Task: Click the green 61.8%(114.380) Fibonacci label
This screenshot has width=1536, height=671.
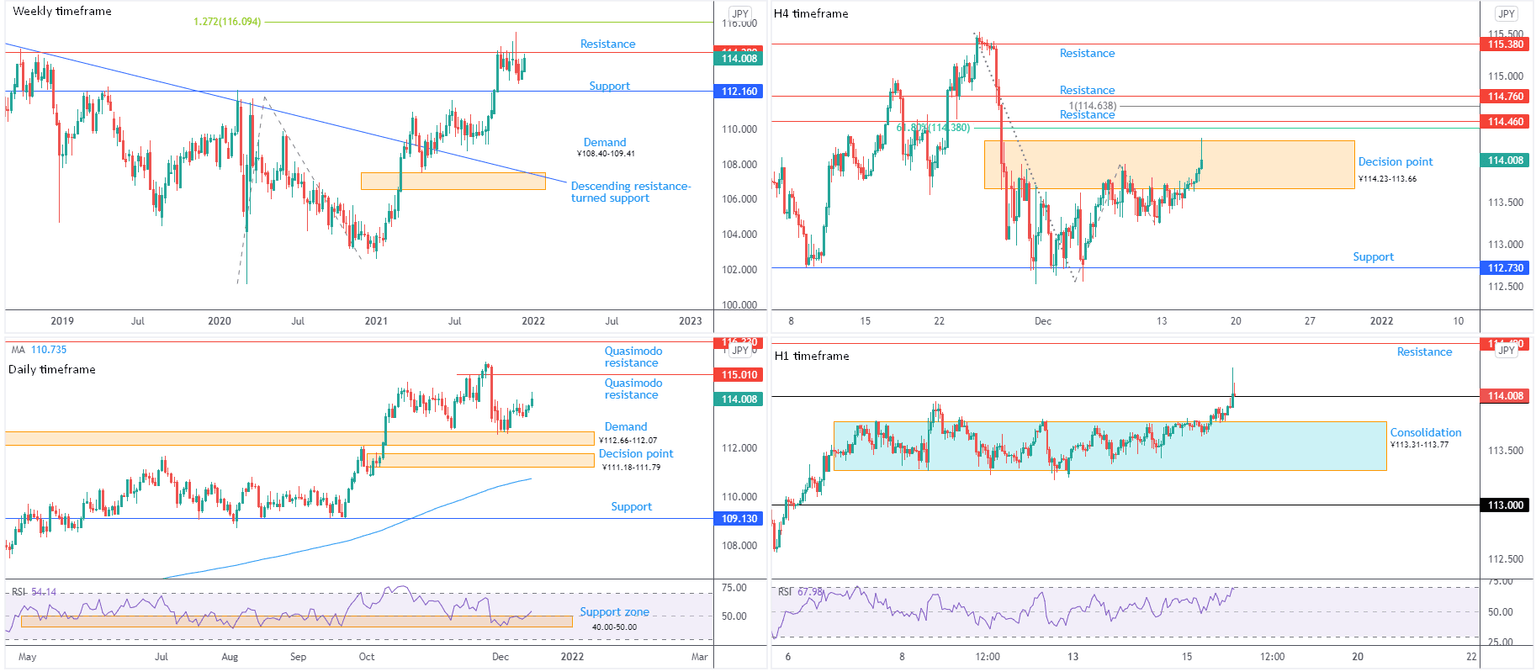Action: click(x=934, y=127)
